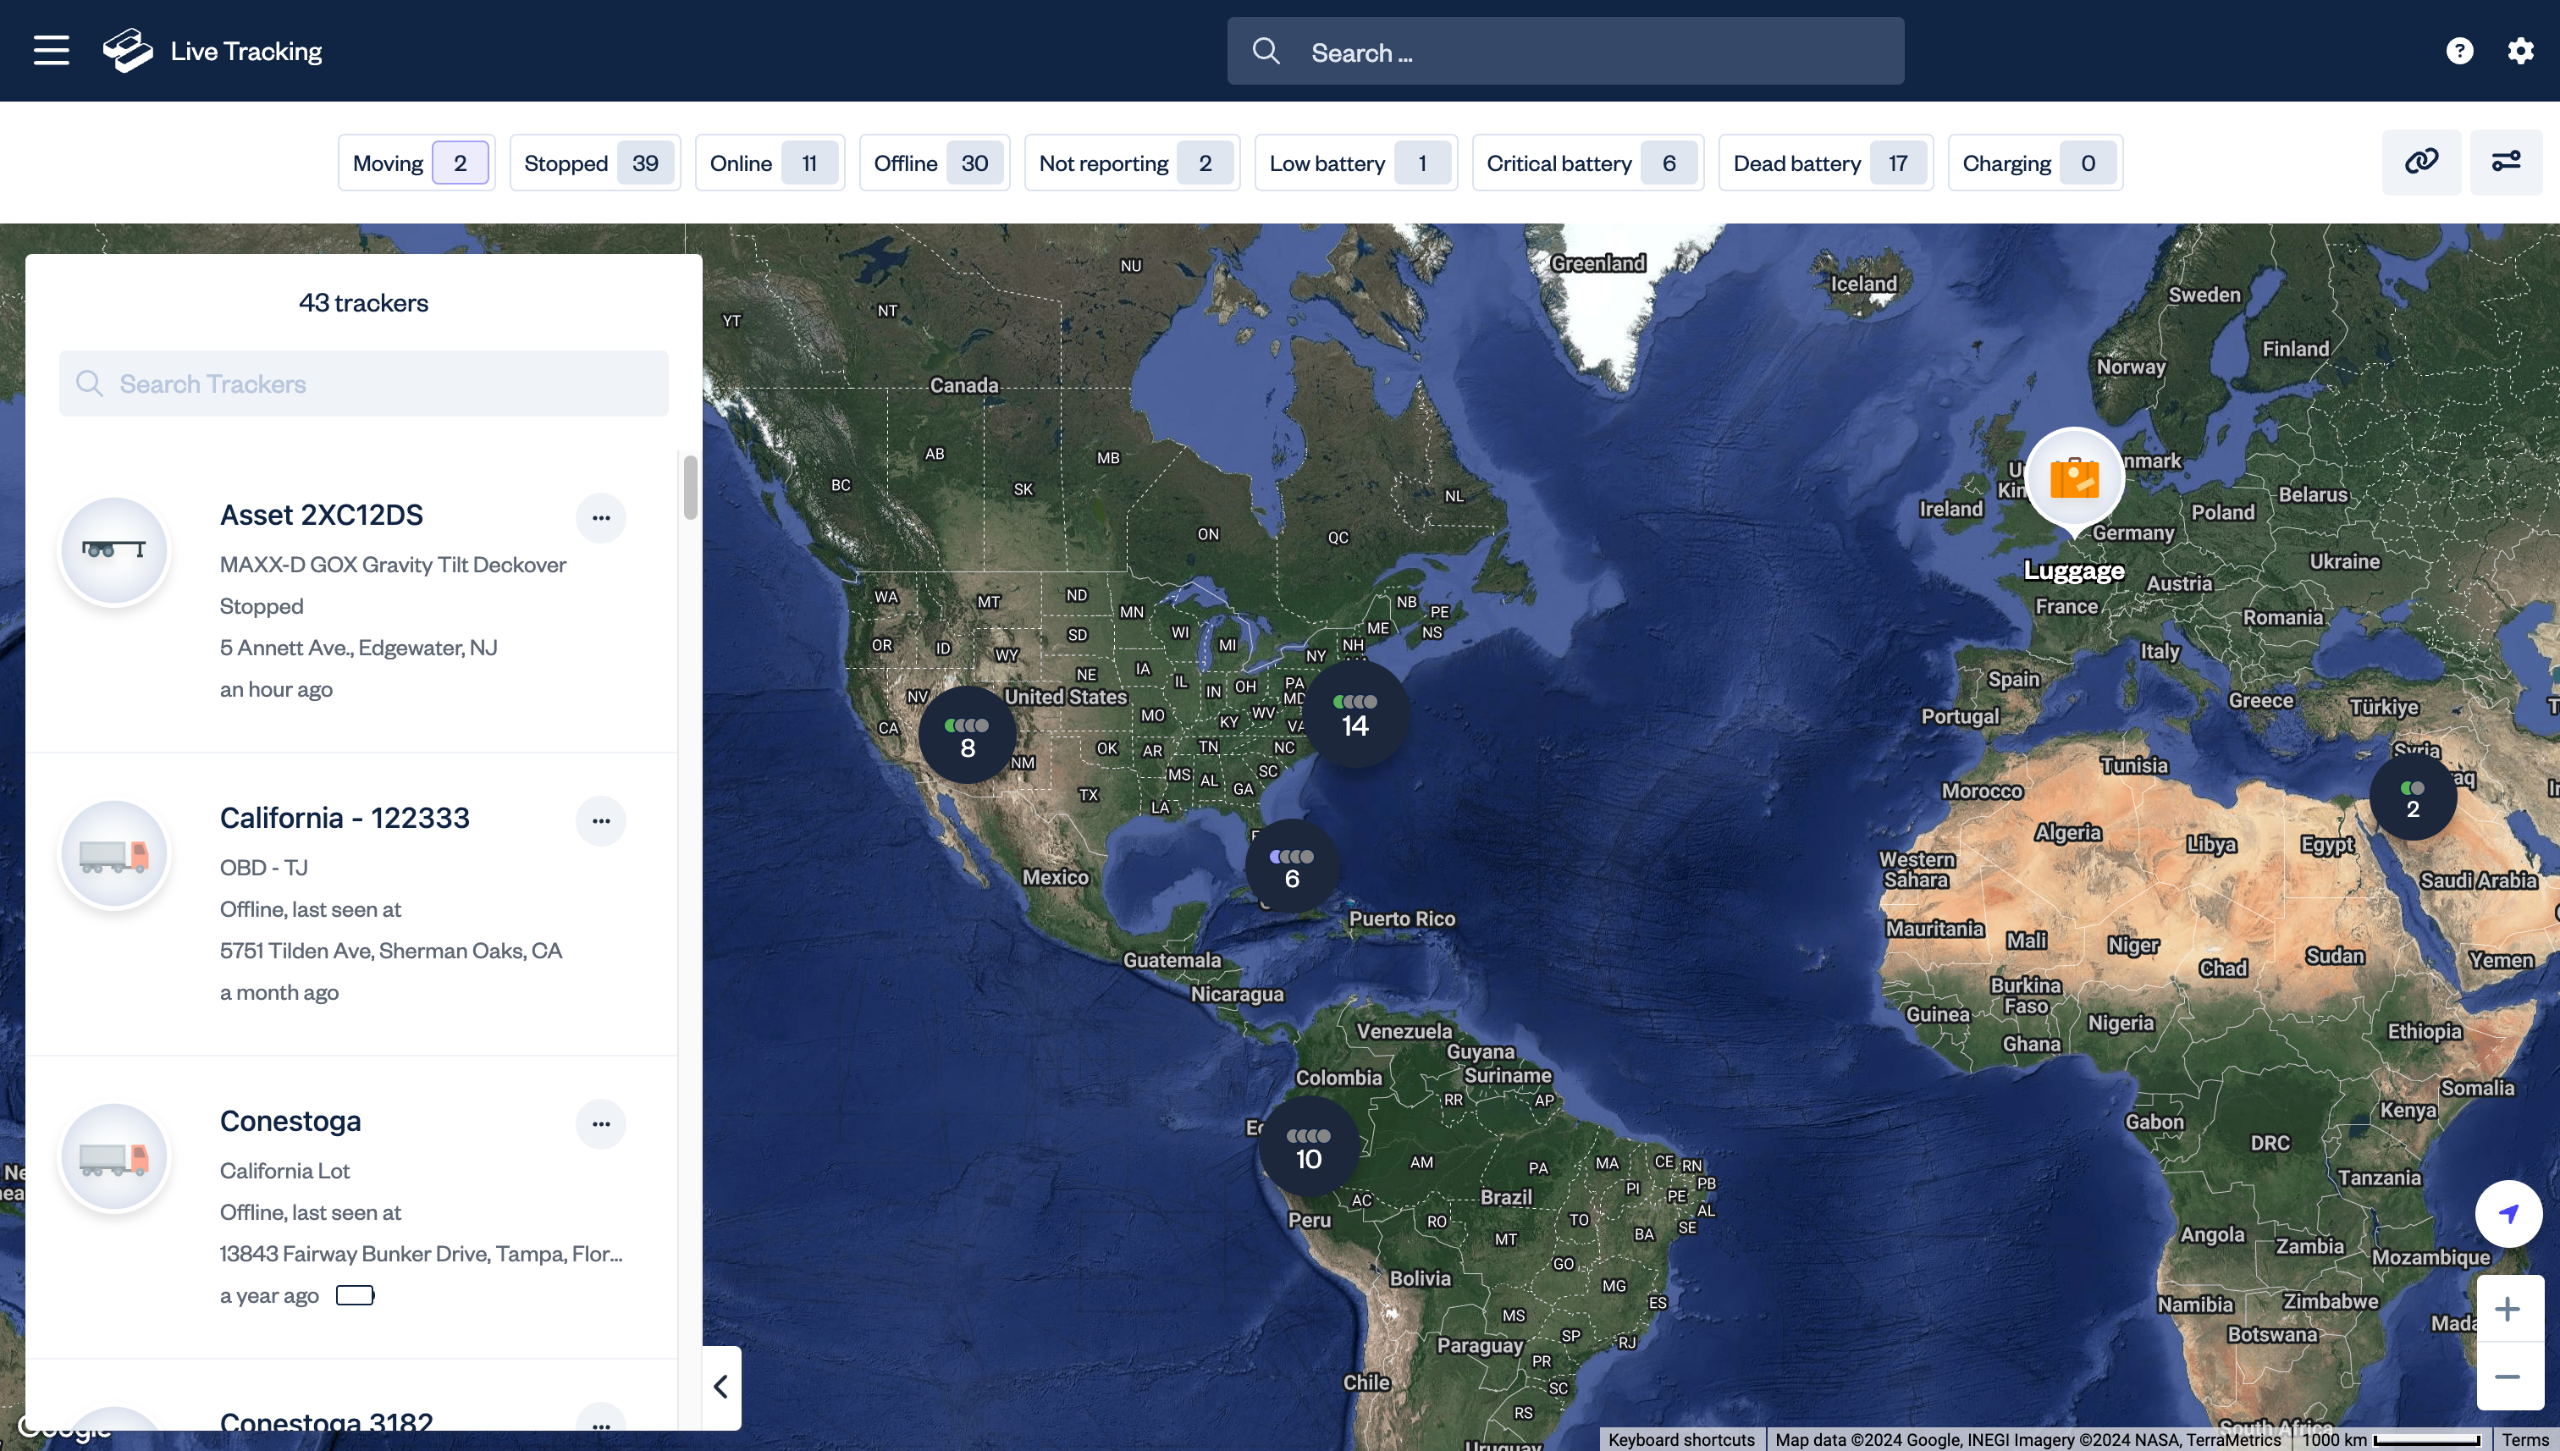The height and width of the screenshot is (1451, 2560).
Task: Select the Not reporting filter chip
Action: 1131,163
